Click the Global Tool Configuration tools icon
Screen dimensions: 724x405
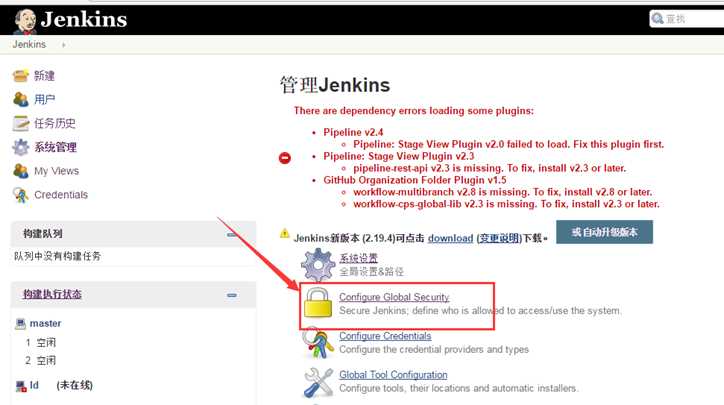(318, 382)
